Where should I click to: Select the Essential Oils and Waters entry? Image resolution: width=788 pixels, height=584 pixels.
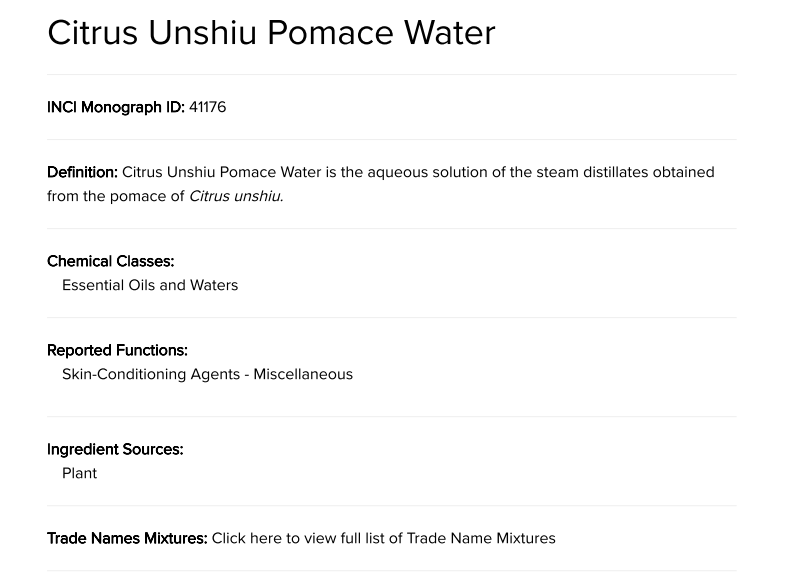pyautogui.click(x=150, y=285)
